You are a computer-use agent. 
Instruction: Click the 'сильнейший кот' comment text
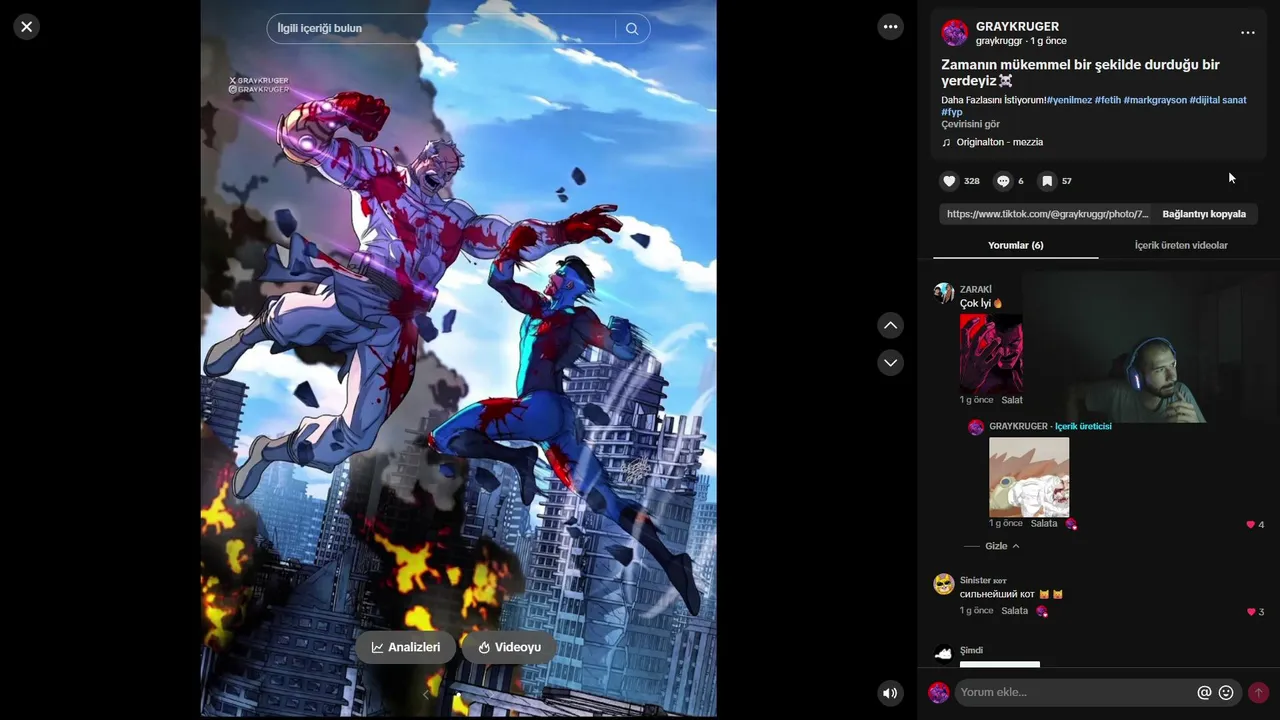coord(998,594)
